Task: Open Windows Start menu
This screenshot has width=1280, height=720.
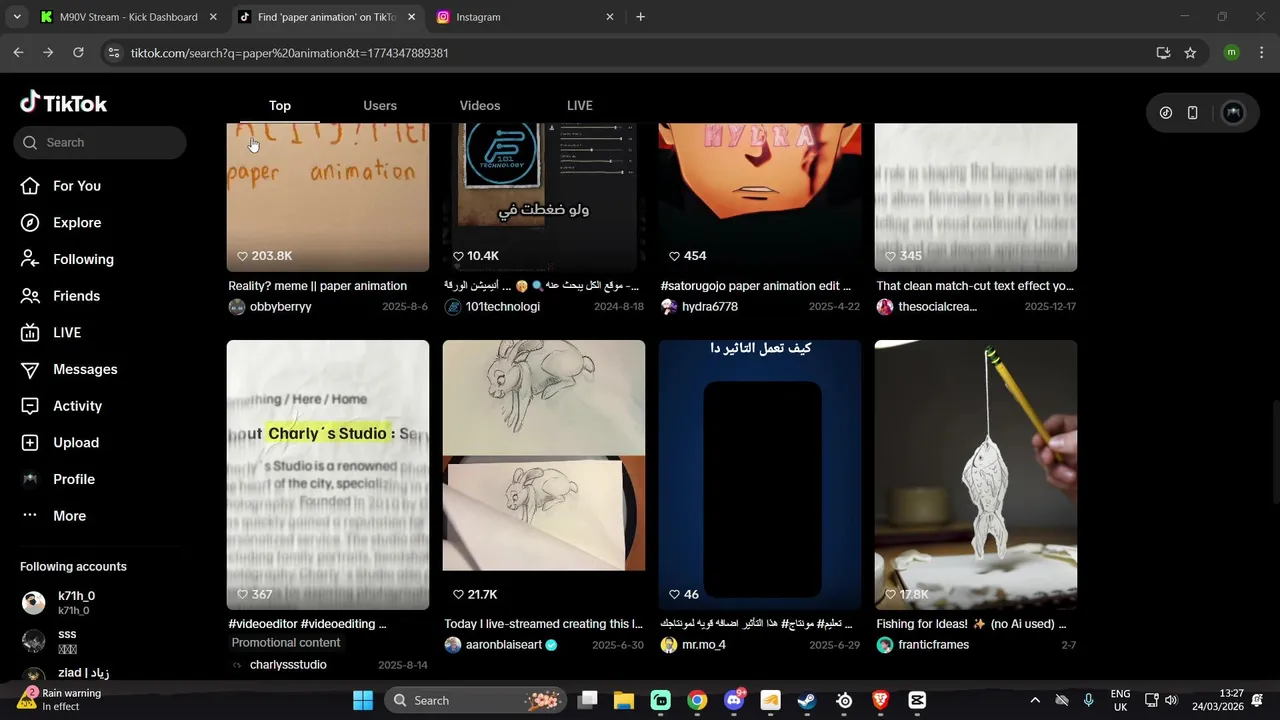Action: point(363,700)
